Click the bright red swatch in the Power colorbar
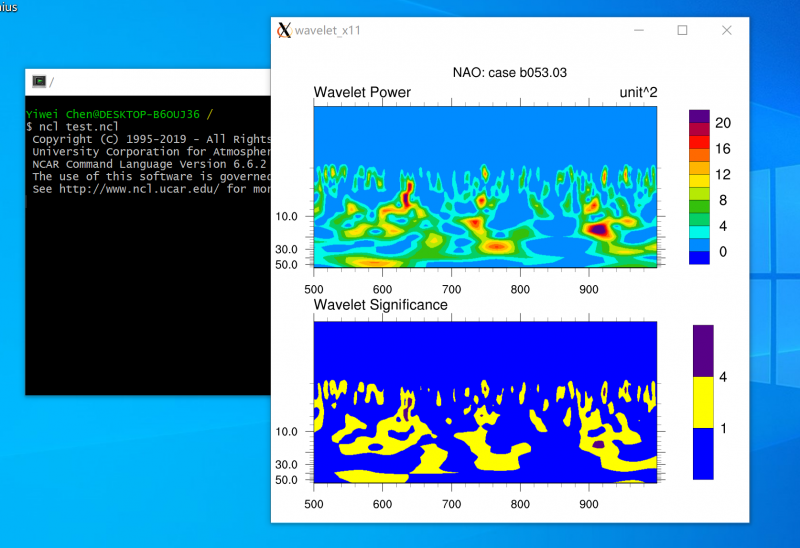 pyautogui.click(x=699, y=142)
